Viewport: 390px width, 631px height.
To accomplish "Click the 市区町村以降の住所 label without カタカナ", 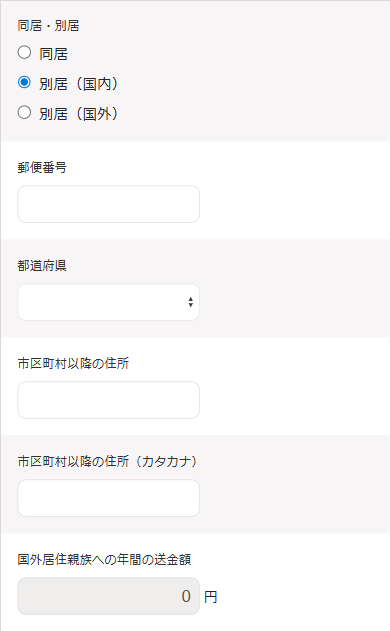I will pos(73,363).
